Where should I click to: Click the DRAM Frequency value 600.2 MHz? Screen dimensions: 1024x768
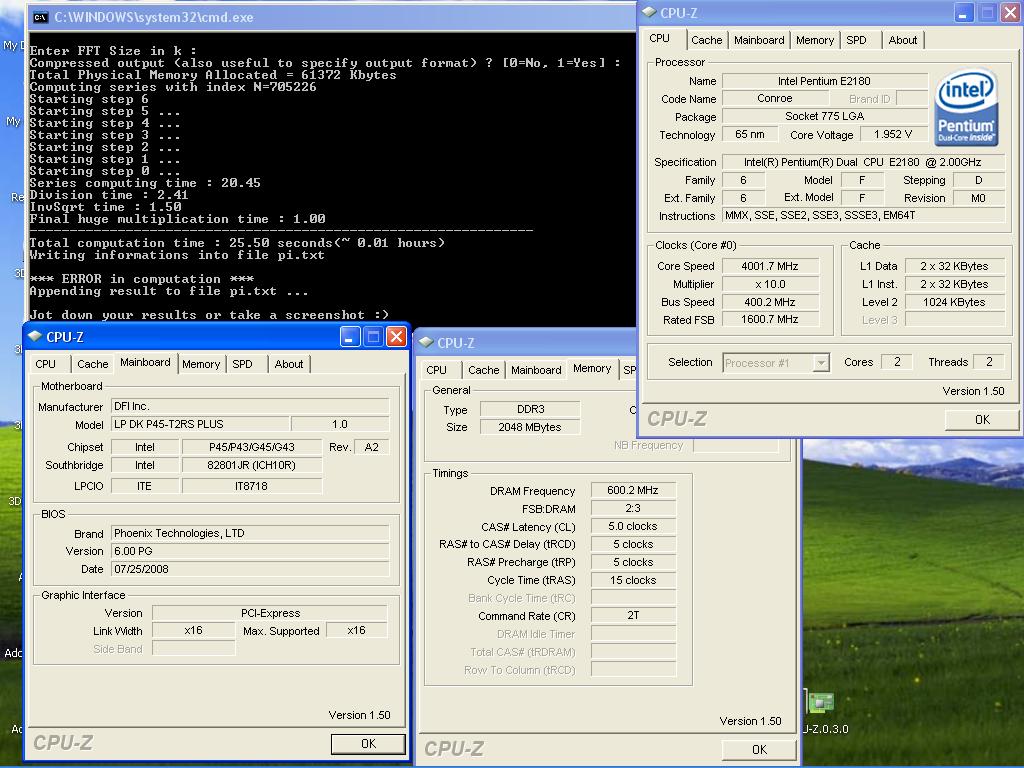(x=633, y=490)
